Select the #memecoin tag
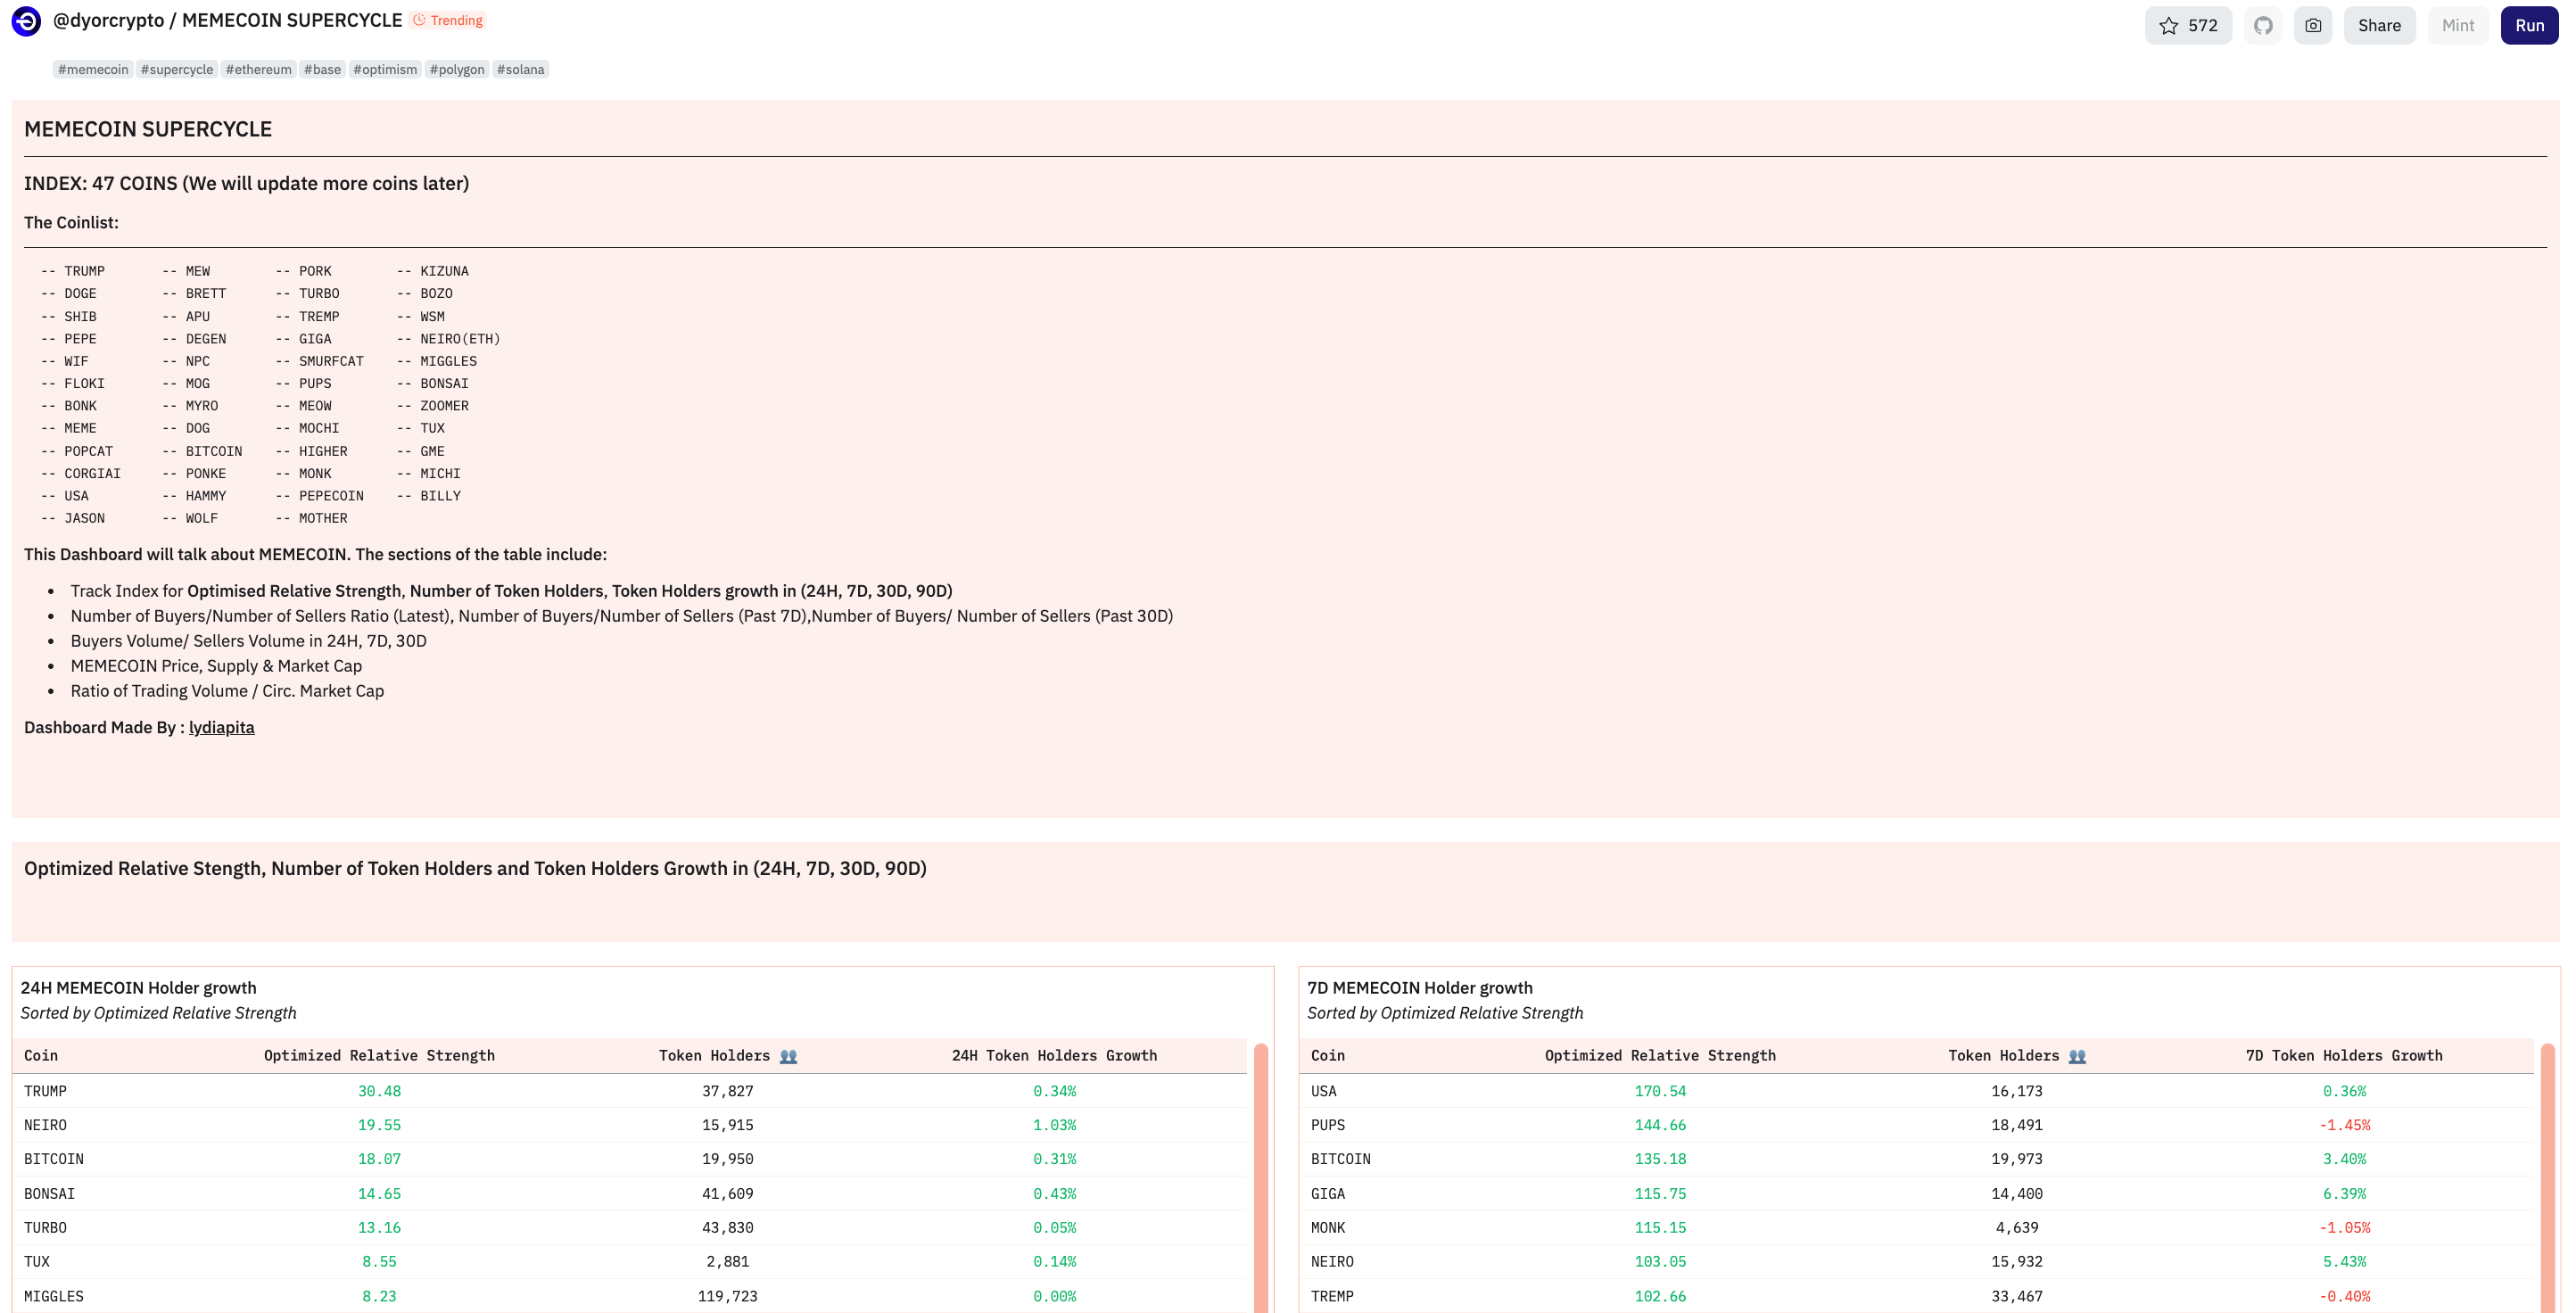This screenshot has width=2576, height=1313. click(93, 69)
